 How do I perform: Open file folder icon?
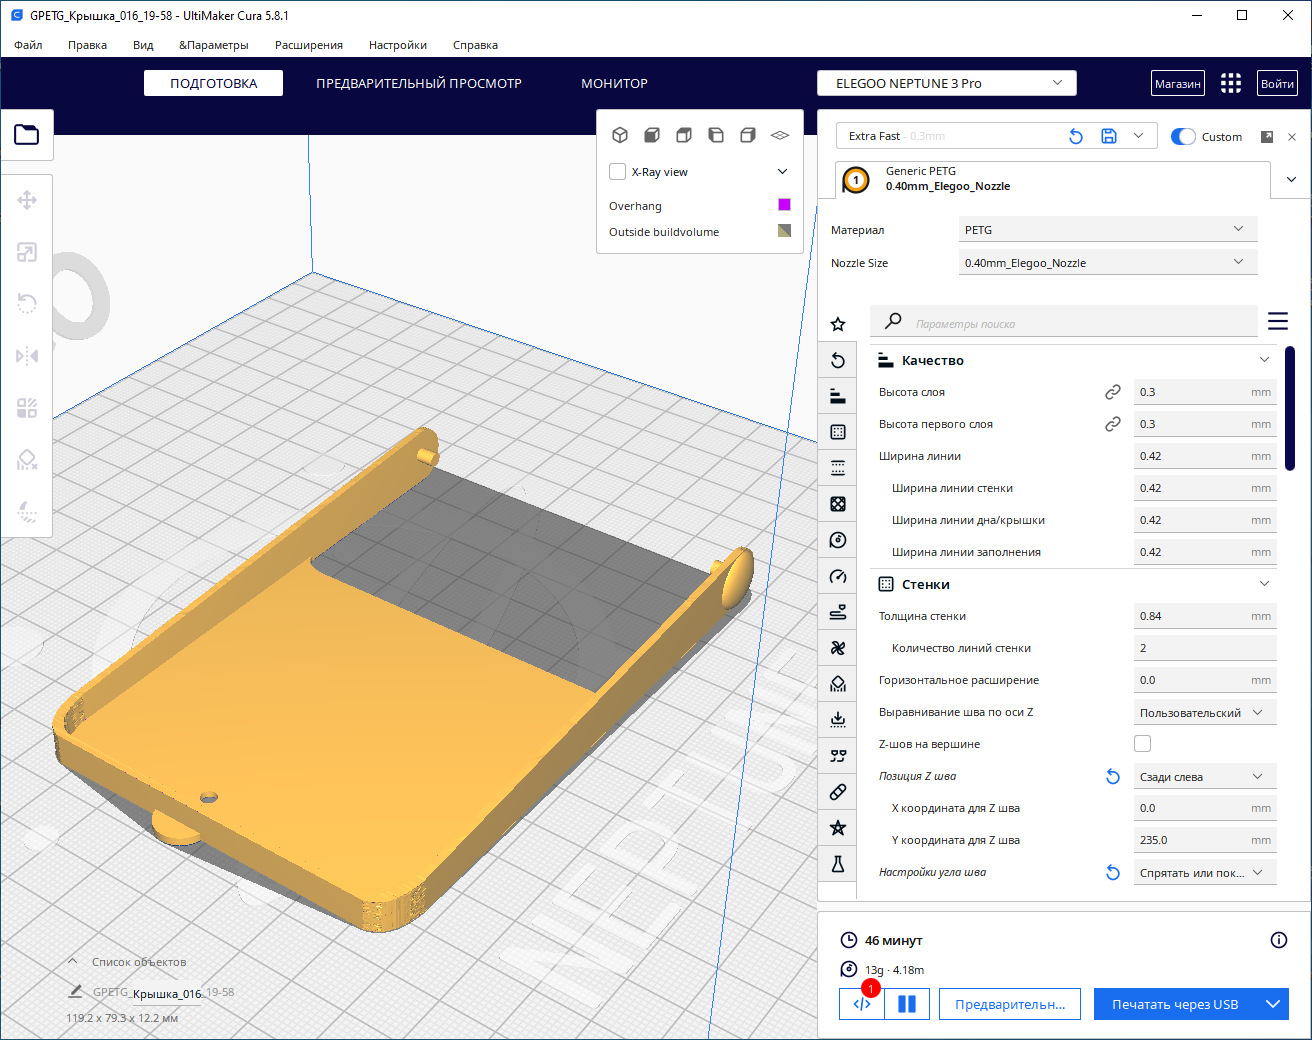coord(27,134)
